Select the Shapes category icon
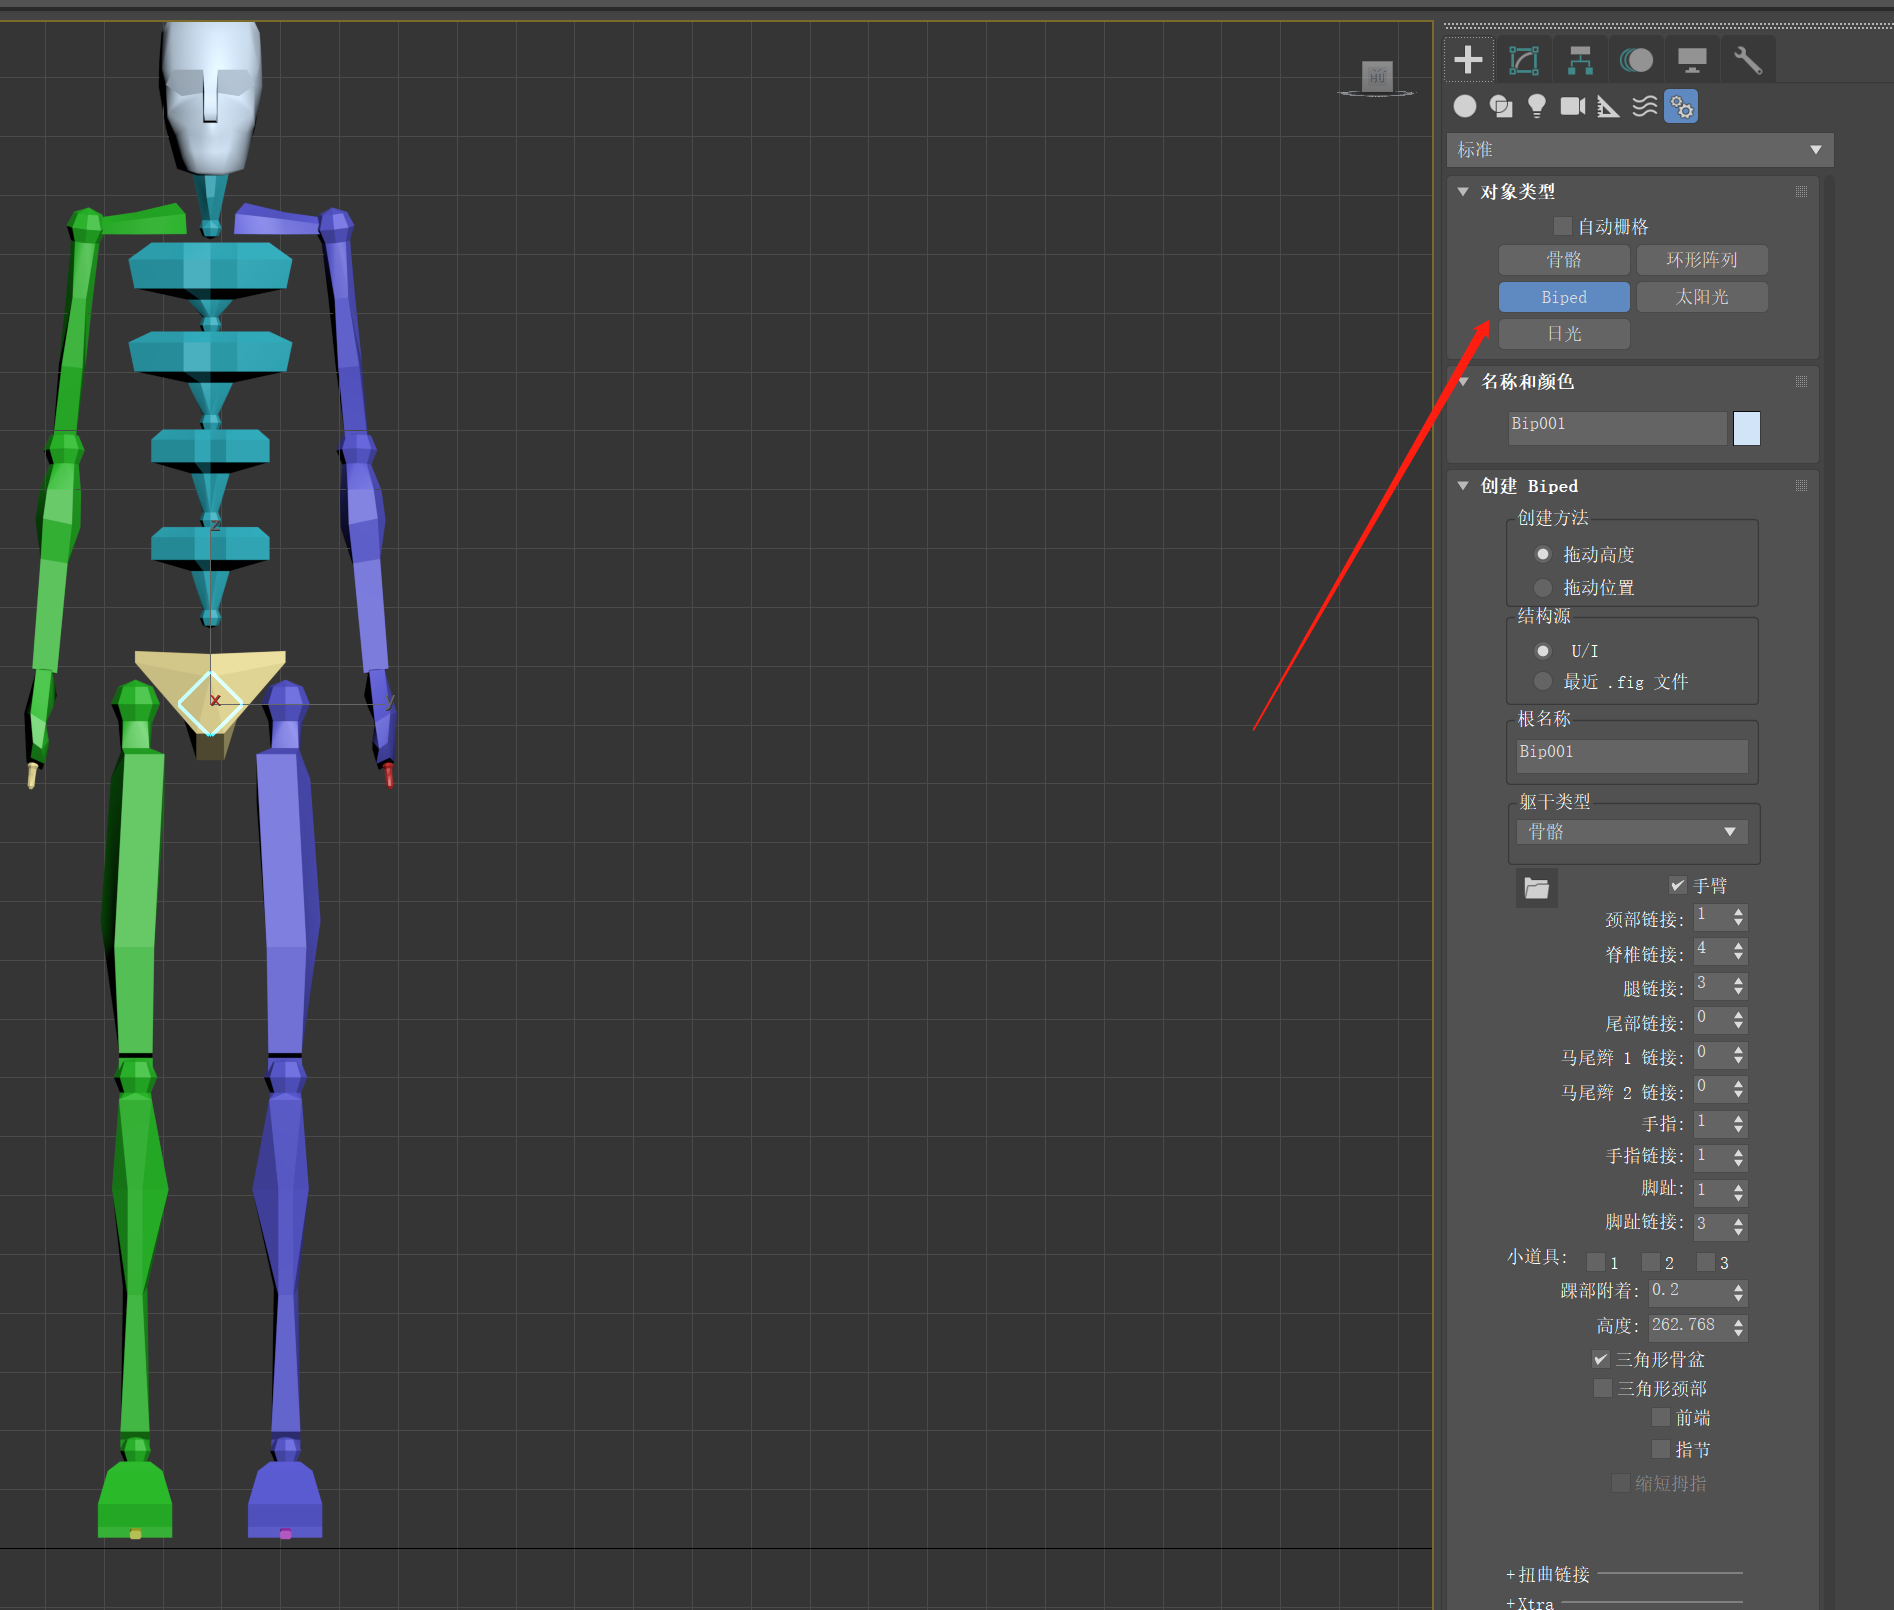Screen dimensions: 1894x1610 (x=1501, y=106)
